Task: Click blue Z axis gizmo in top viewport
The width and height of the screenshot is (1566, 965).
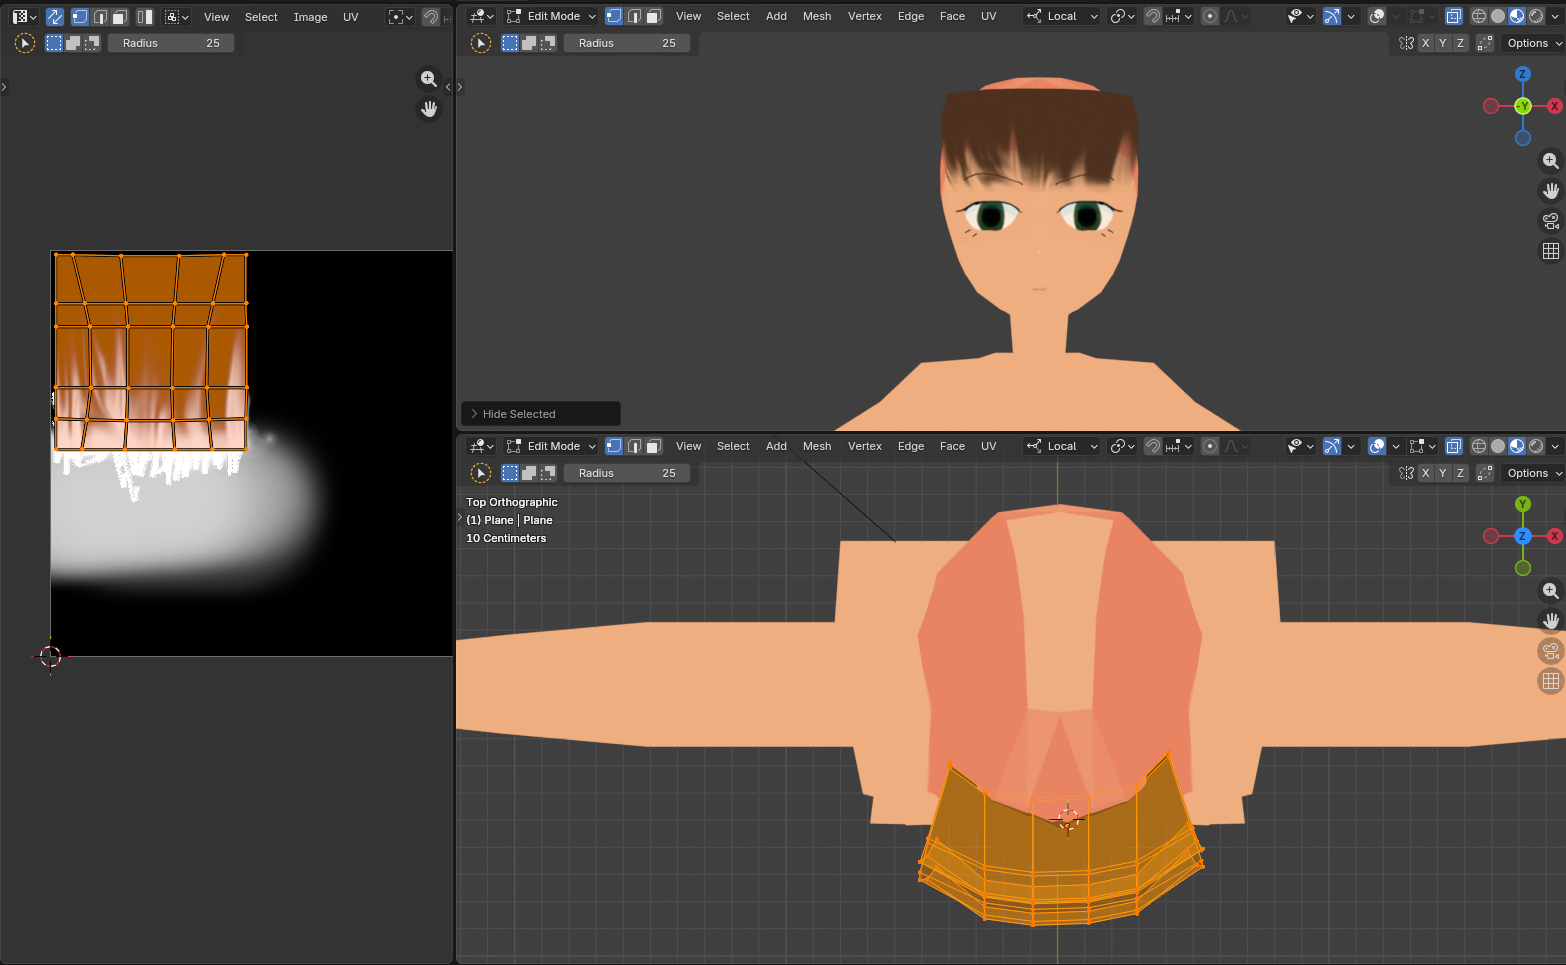Action: [1523, 74]
